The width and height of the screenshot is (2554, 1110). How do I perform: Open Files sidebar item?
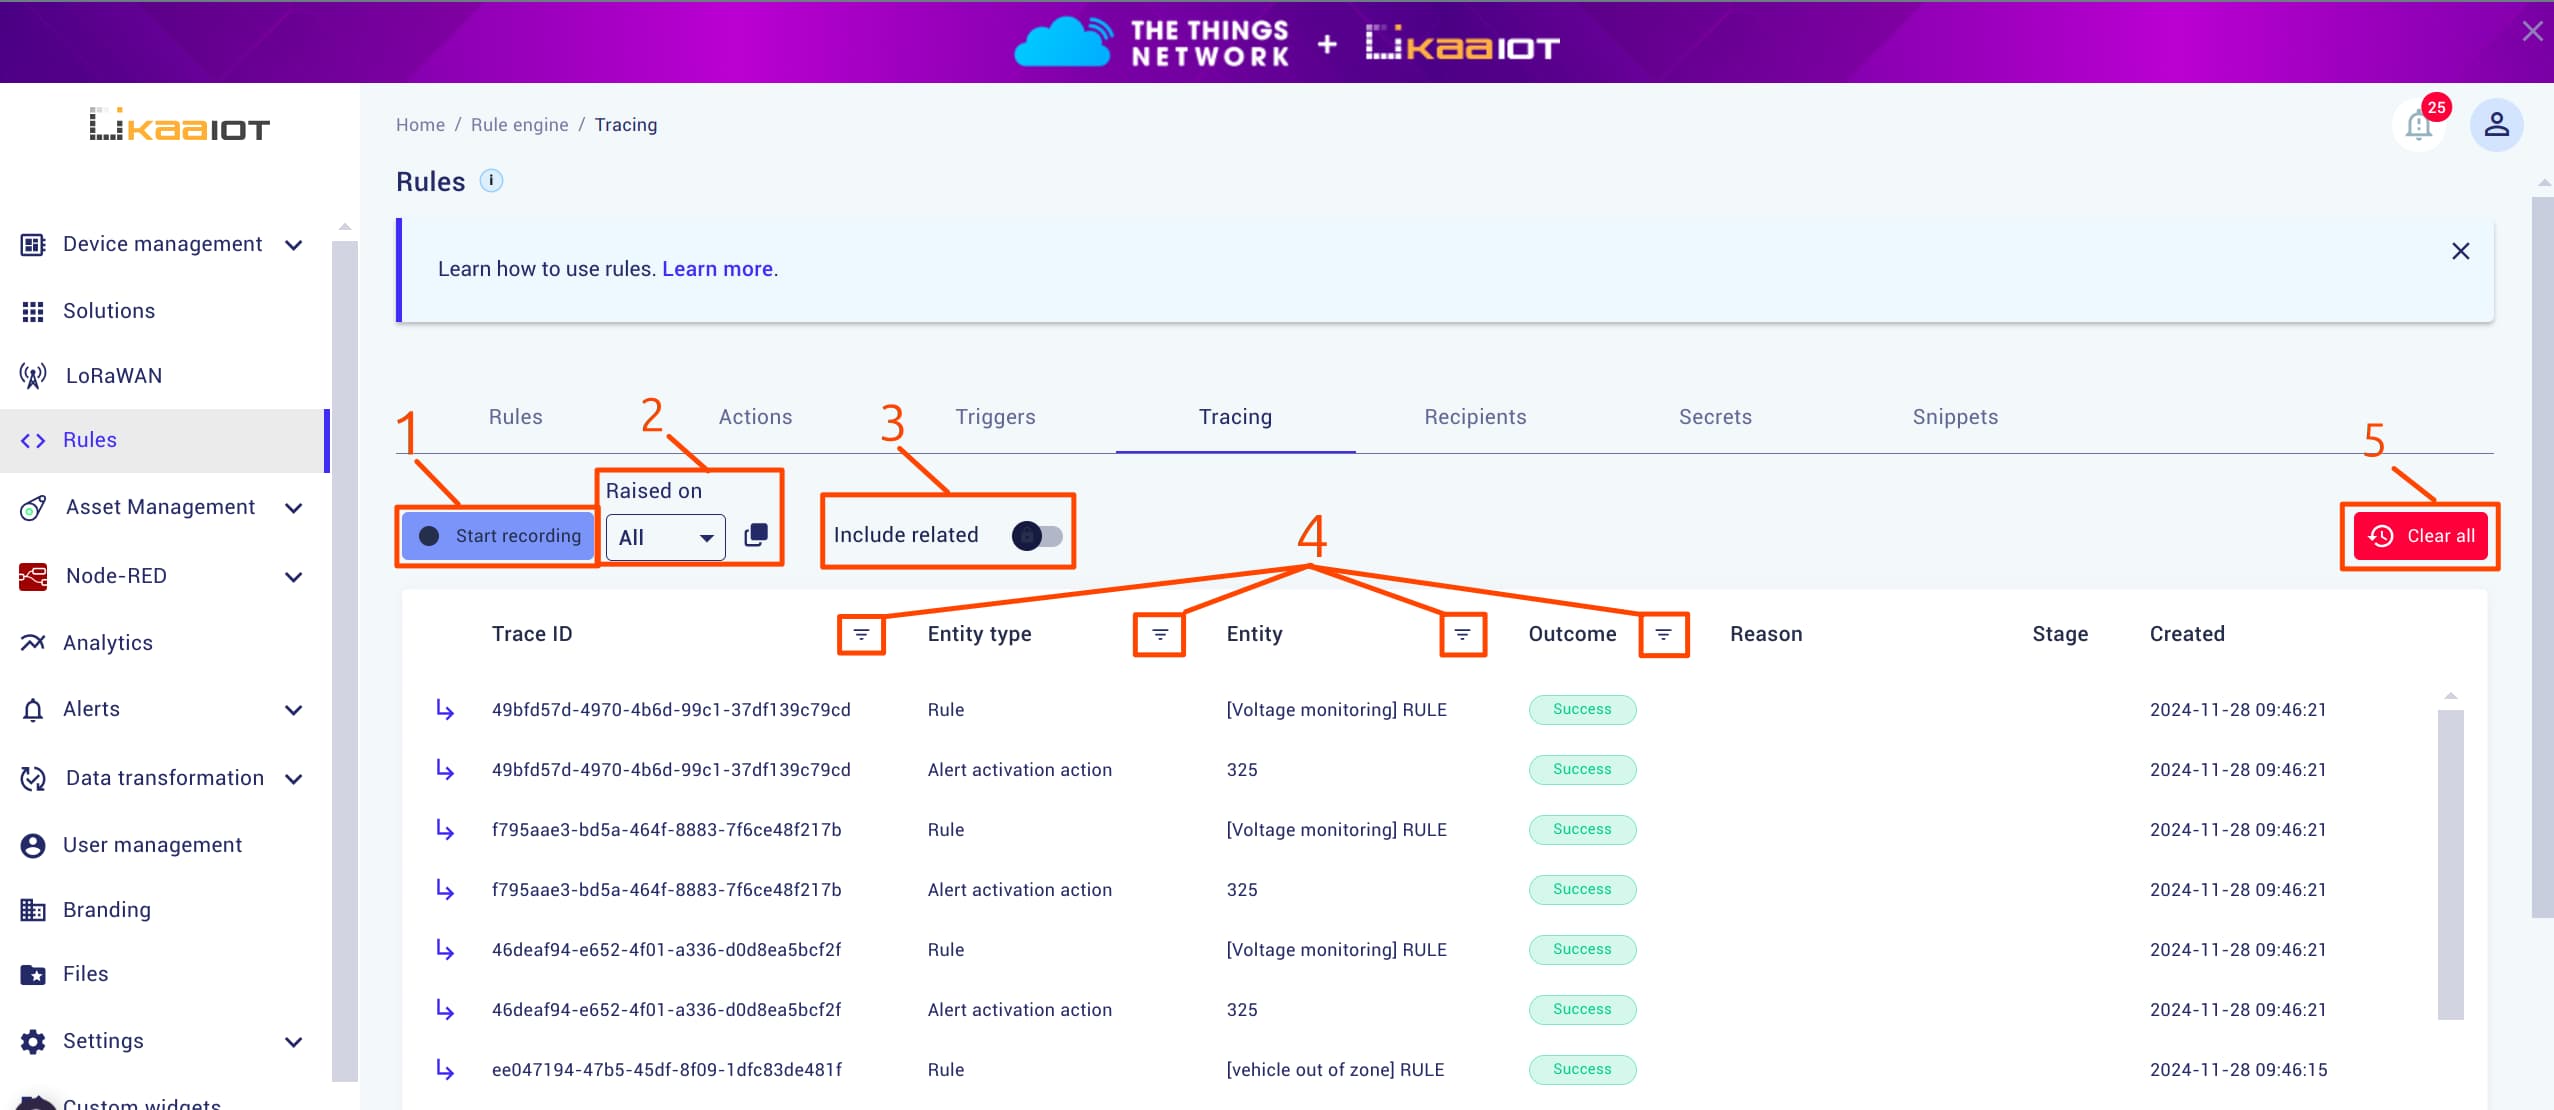pyautogui.click(x=164, y=975)
